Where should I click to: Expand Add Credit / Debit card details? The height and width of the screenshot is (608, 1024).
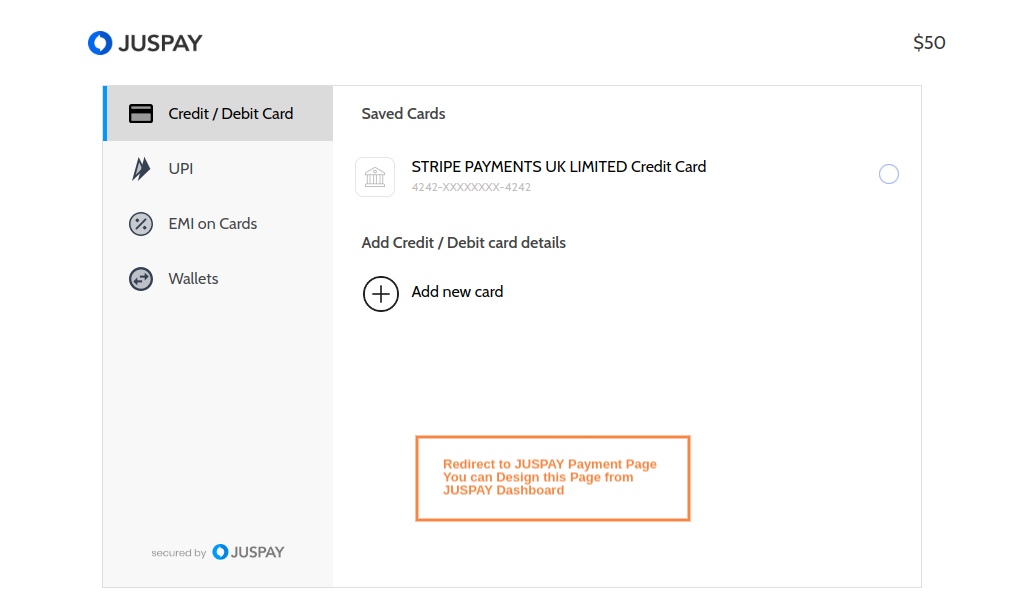pyautogui.click(x=463, y=242)
